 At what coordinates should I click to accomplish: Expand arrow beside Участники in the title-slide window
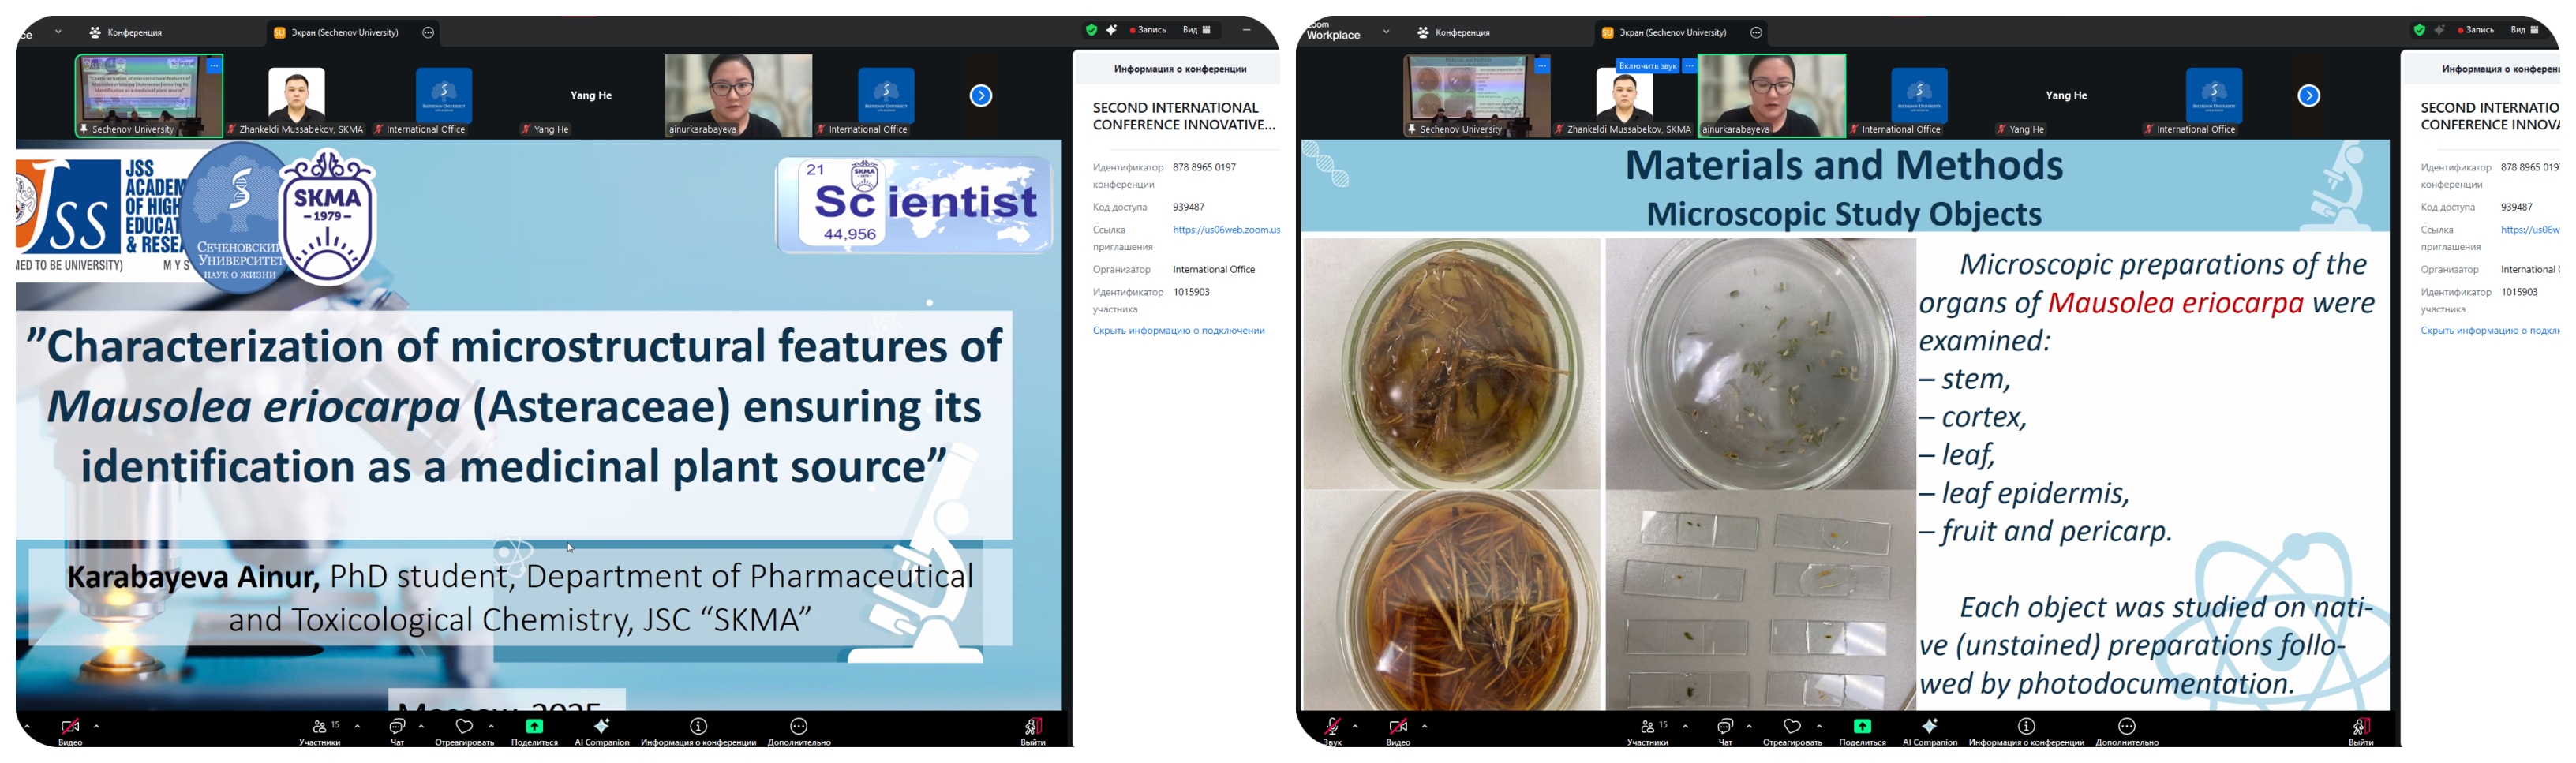click(357, 726)
